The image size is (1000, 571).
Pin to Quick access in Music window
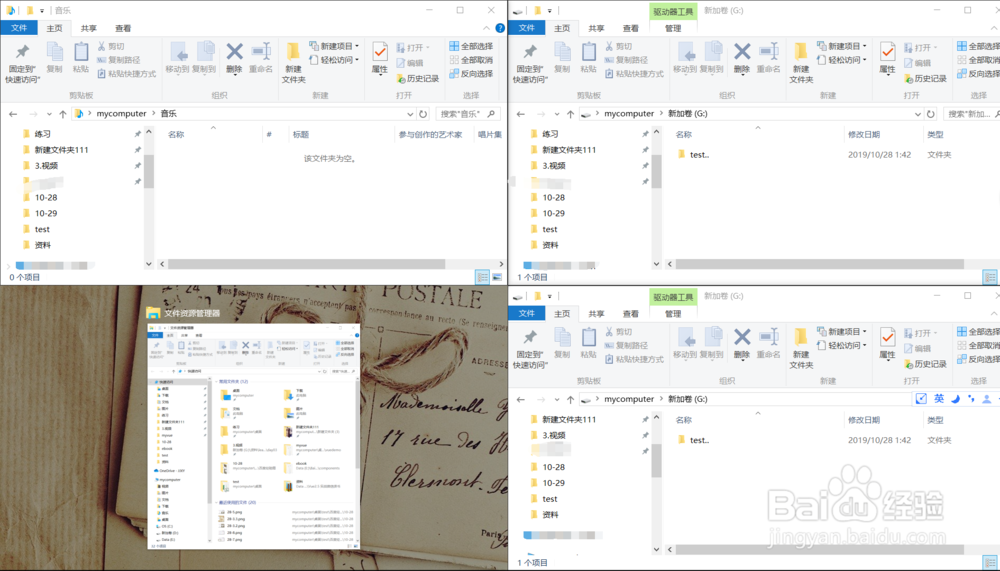pos(22,63)
